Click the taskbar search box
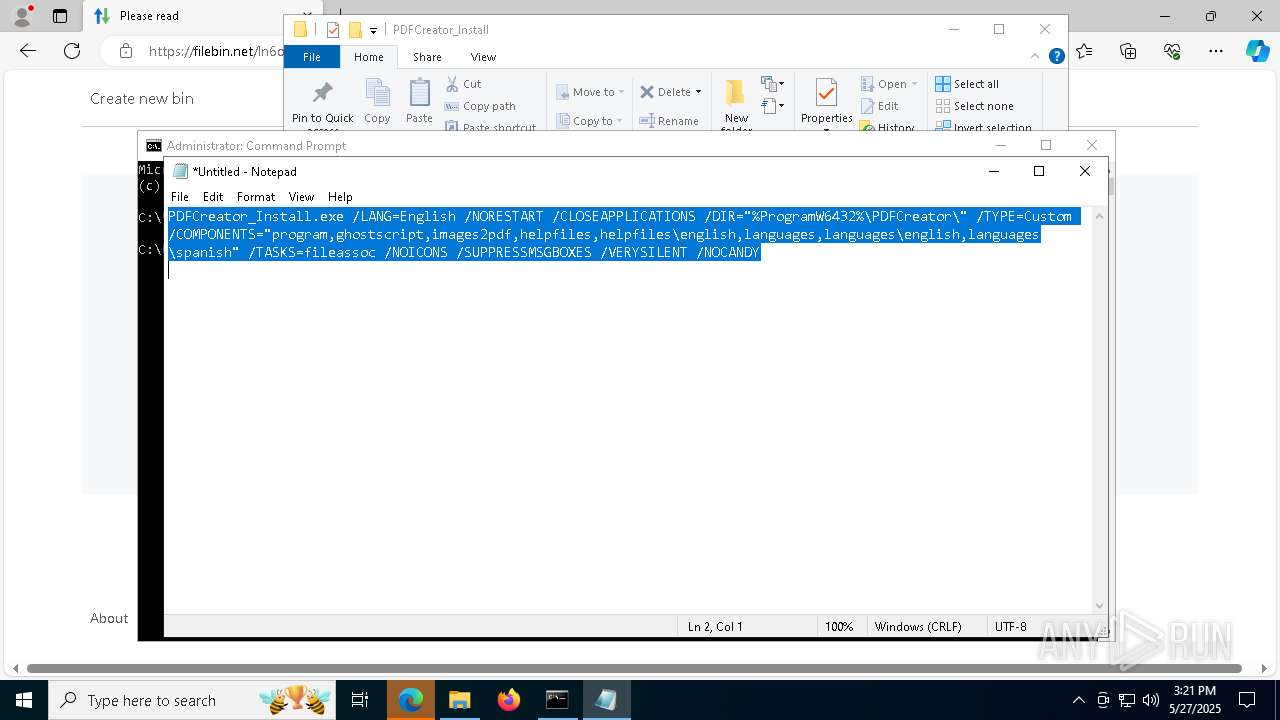 point(192,700)
